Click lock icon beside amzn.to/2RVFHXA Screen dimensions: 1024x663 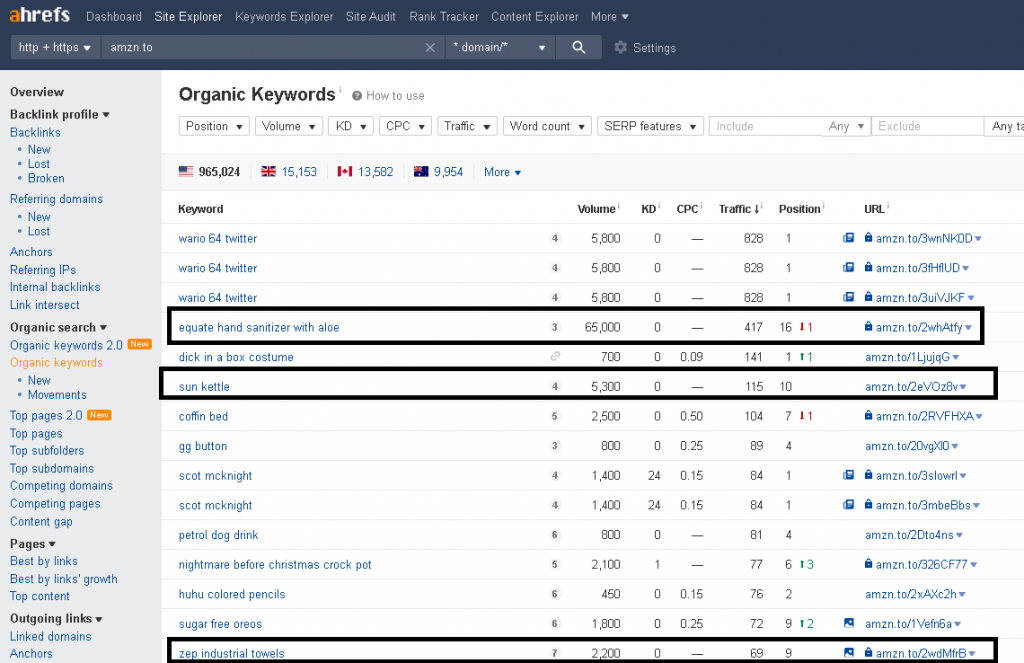point(869,415)
